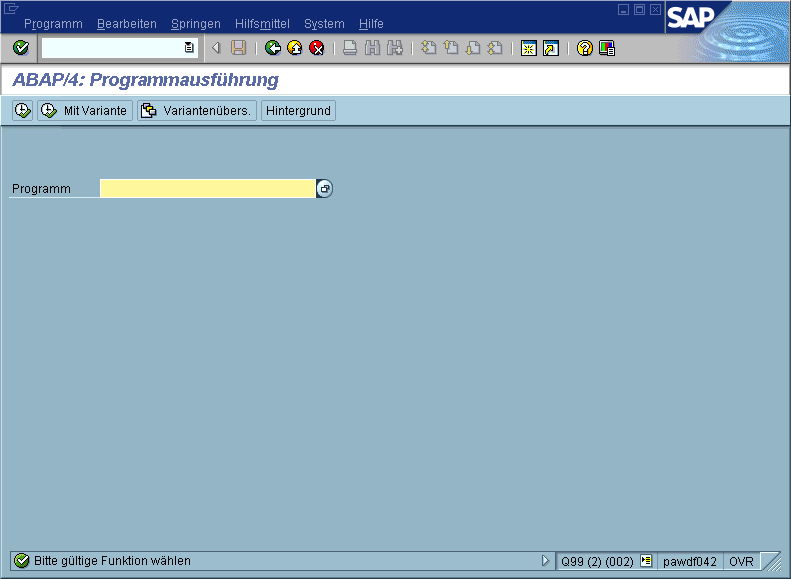This screenshot has height=579, width=791.
Task: Open value help for Programm field
Action: click(x=325, y=189)
